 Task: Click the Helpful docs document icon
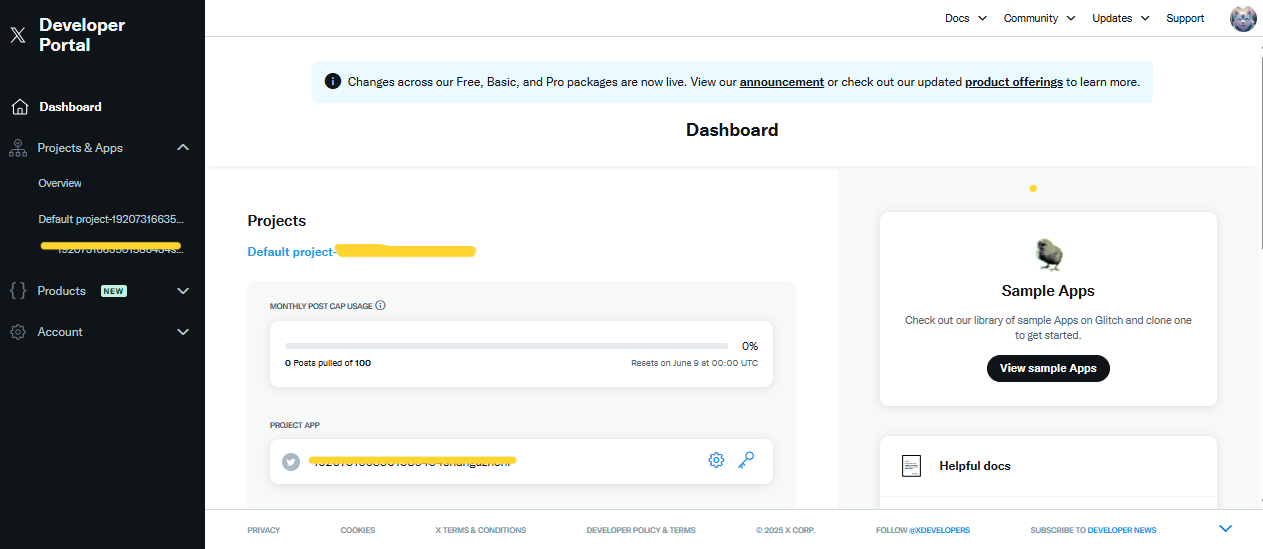(x=911, y=466)
